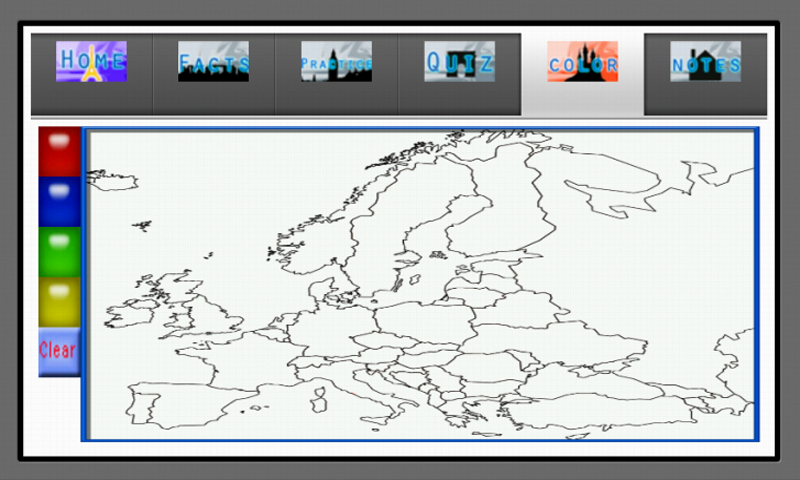This screenshot has height=480, width=800.
Task: Go to the Quiz tab
Action: pyautogui.click(x=459, y=62)
